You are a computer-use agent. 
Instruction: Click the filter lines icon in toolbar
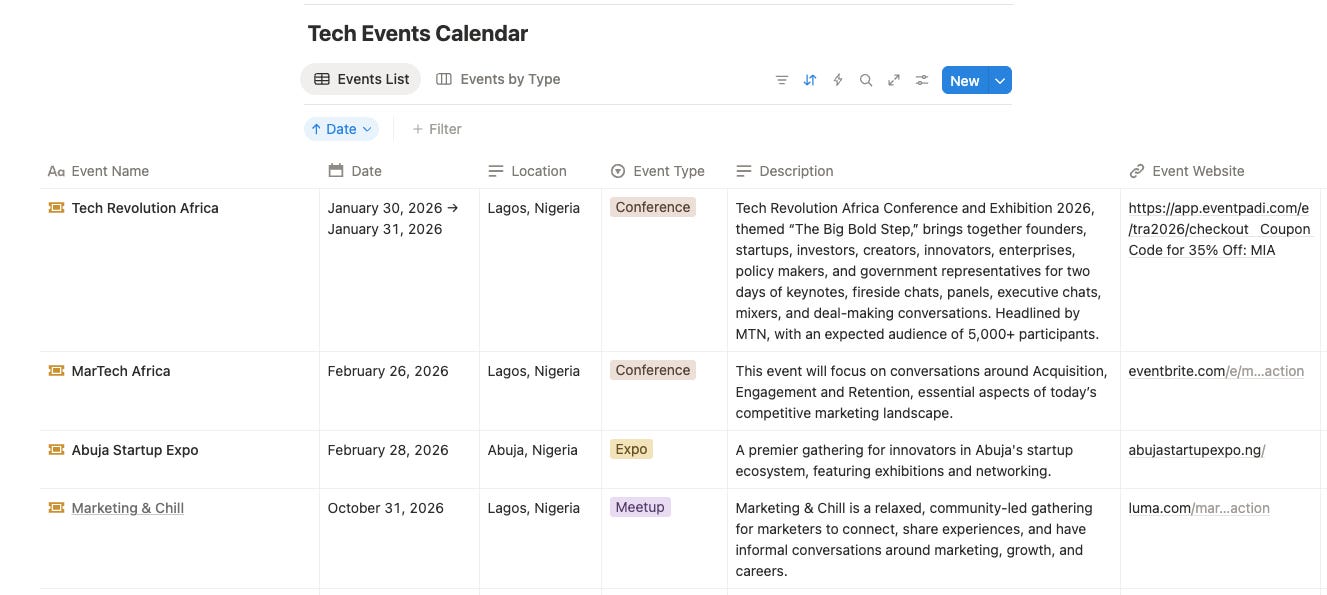click(x=782, y=80)
